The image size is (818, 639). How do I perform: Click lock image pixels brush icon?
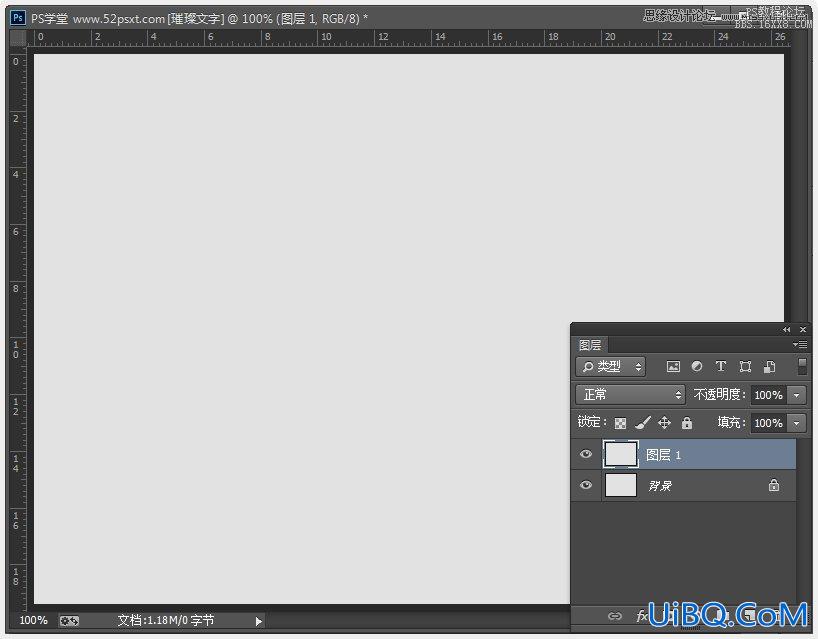(x=643, y=423)
